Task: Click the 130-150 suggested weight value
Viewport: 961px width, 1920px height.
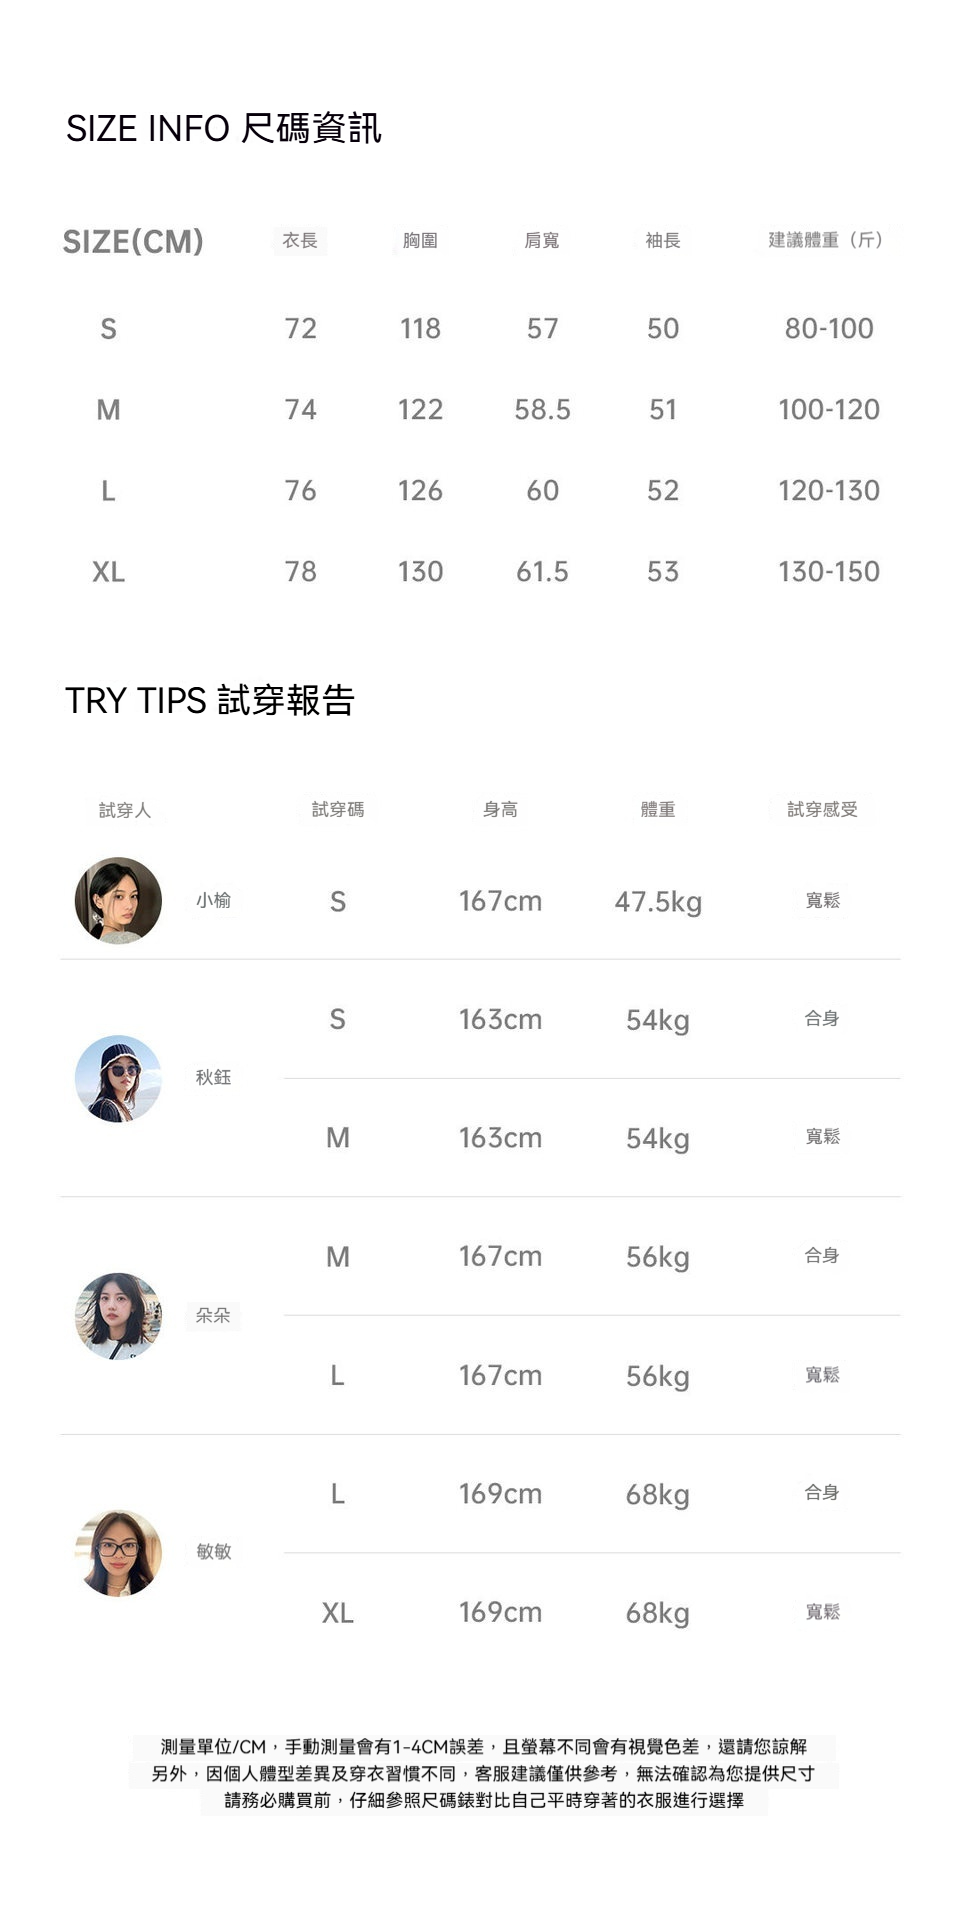Action: (829, 572)
